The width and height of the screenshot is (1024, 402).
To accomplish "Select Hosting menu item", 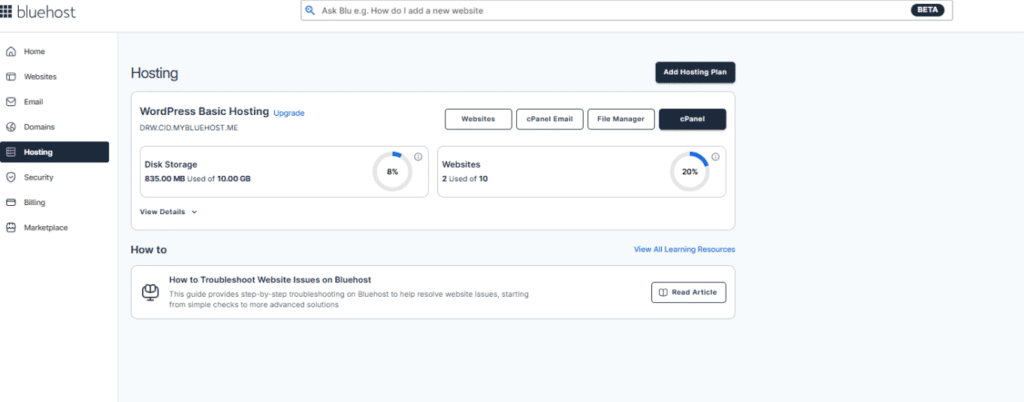I will (x=54, y=152).
